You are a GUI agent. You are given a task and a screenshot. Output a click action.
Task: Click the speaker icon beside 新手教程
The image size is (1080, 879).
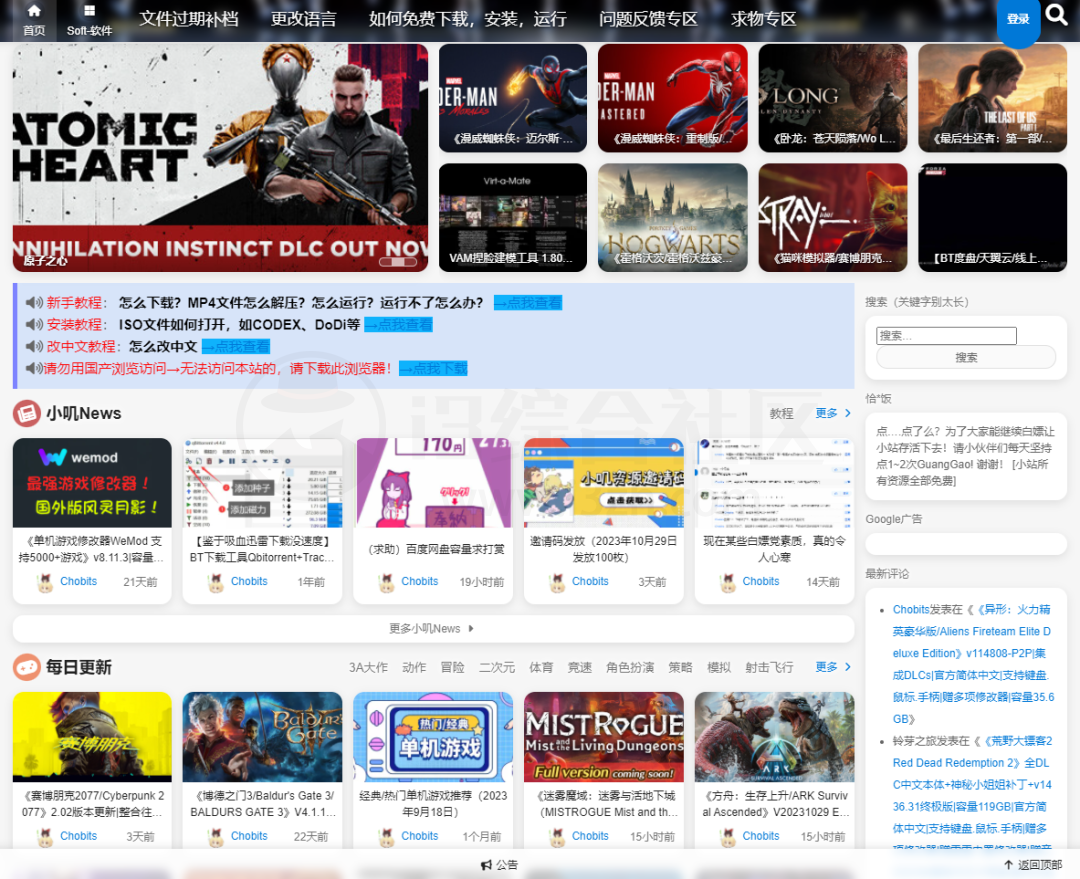click(x=34, y=302)
